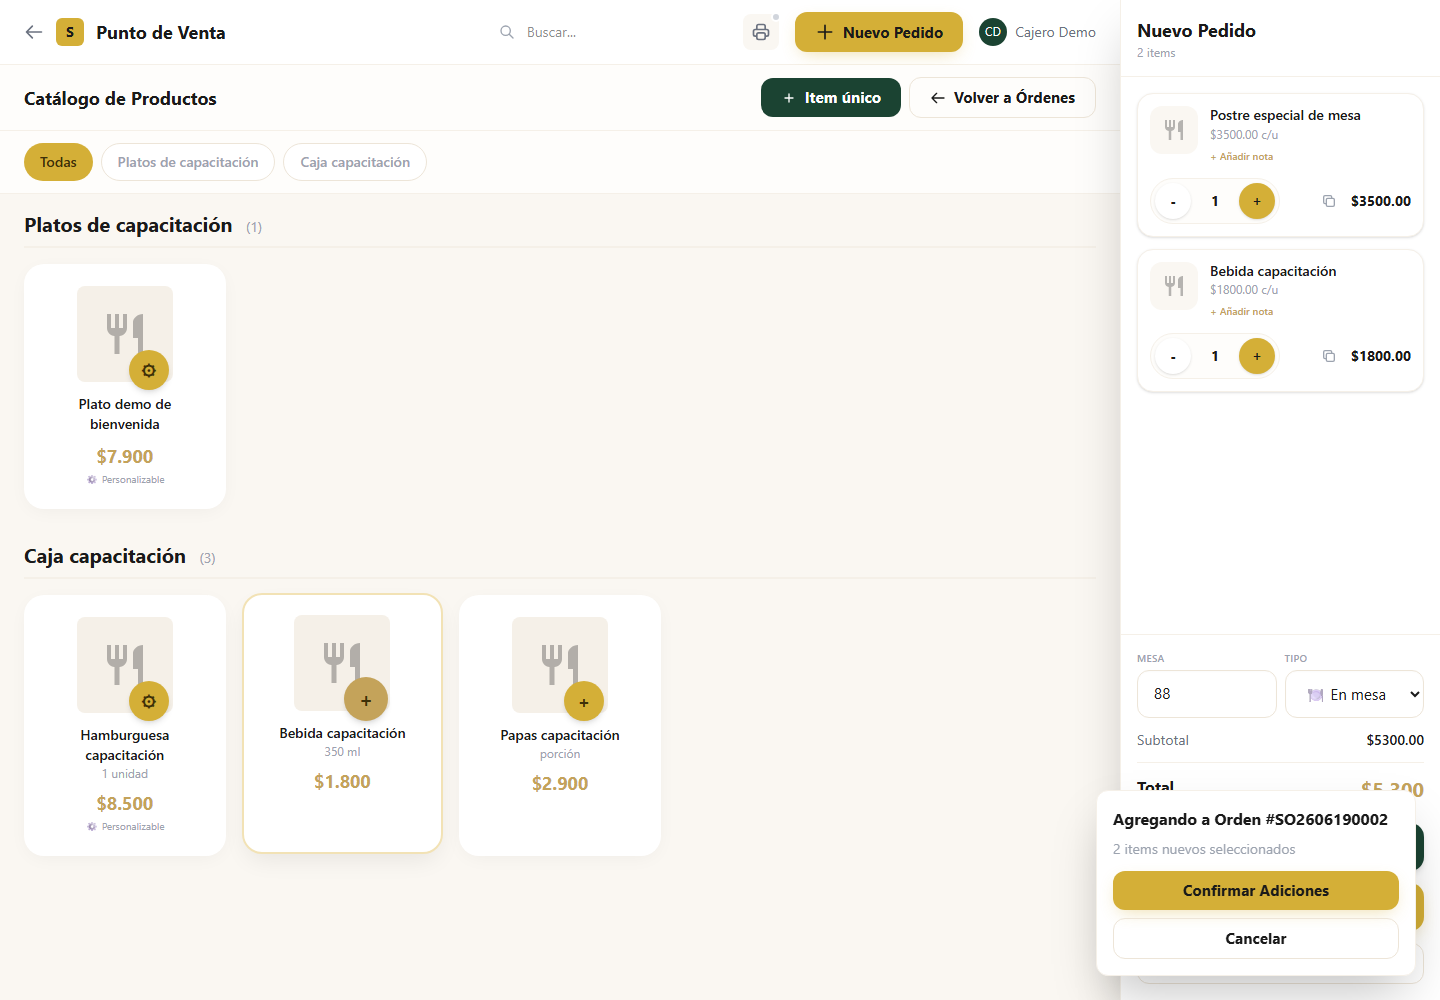Click the search magnifier icon
1440x1000 pixels.
coord(507,32)
